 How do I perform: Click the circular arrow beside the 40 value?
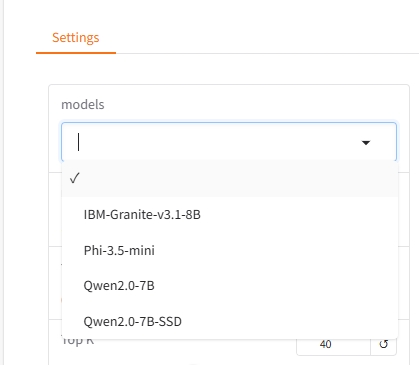click(384, 344)
